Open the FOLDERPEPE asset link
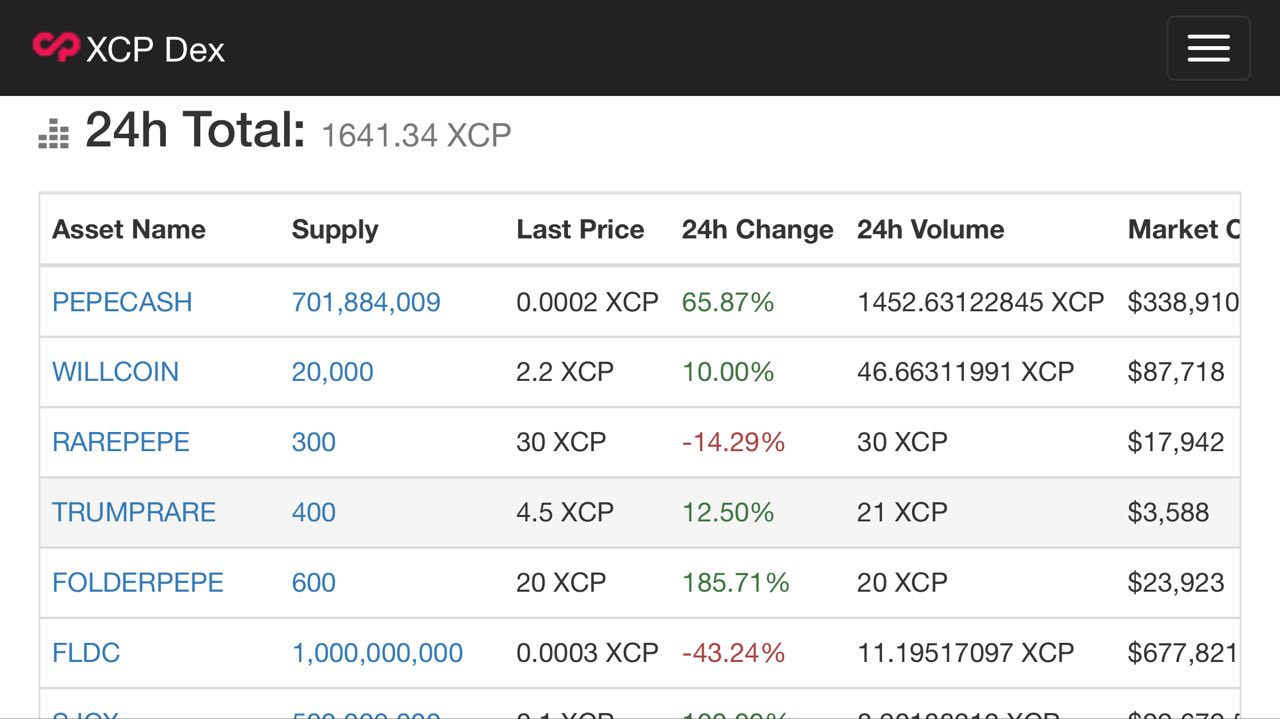This screenshot has width=1280, height=719. [138, 582]
